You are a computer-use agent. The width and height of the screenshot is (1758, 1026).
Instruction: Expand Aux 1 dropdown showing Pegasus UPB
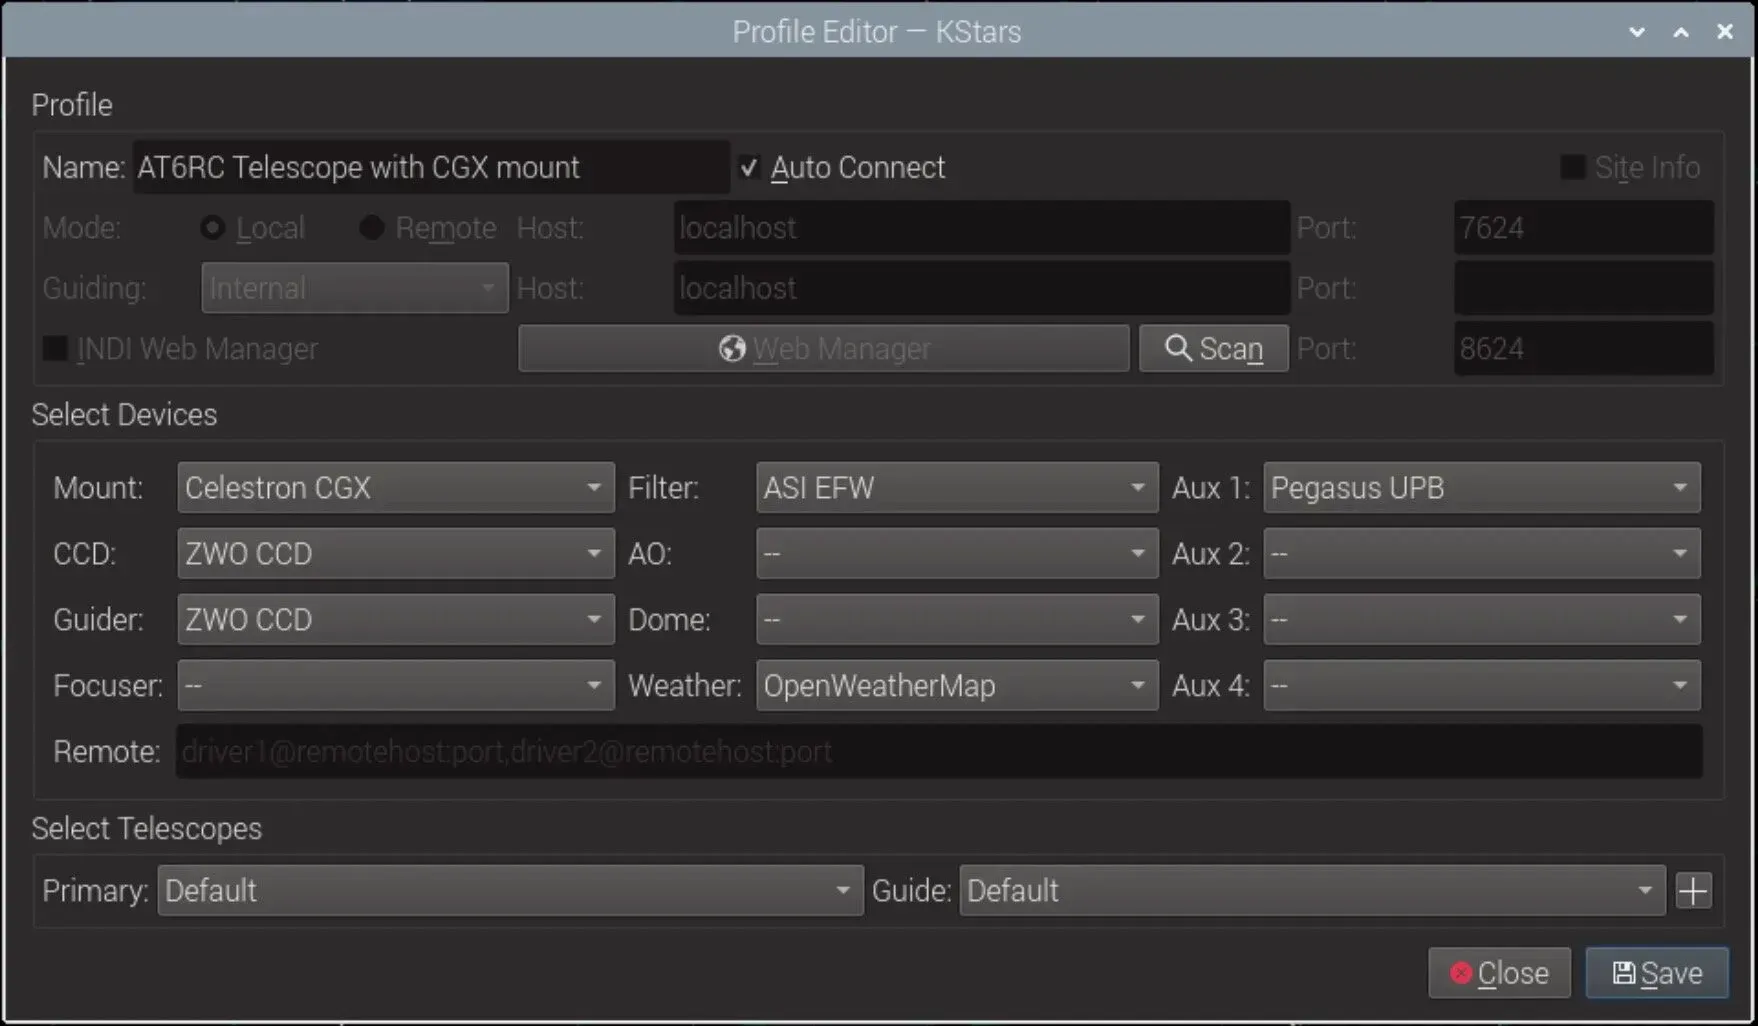1481,488
